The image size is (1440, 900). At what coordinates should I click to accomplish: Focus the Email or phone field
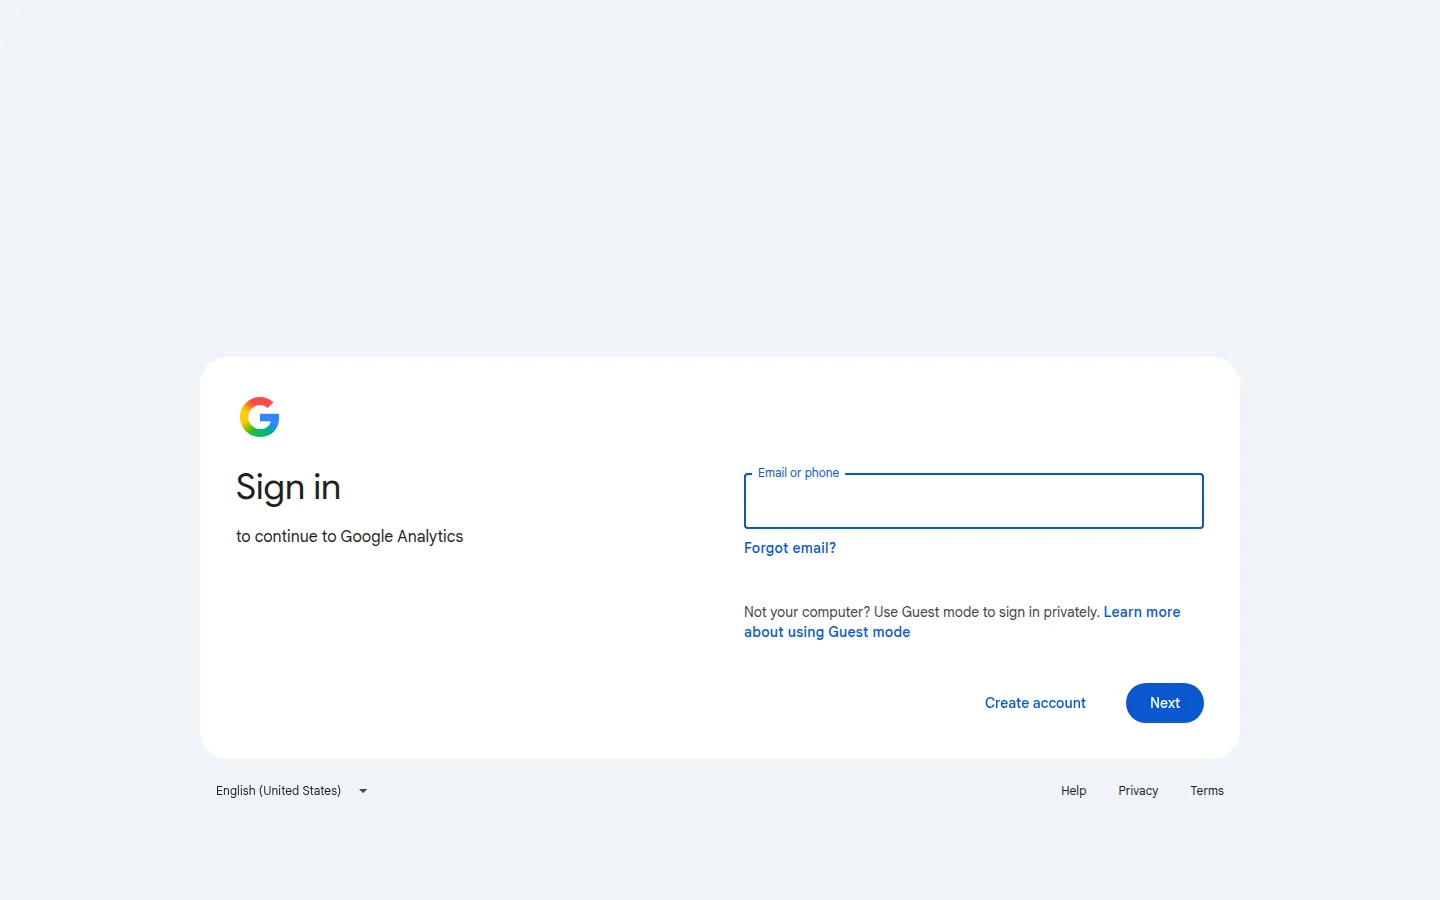973,501
